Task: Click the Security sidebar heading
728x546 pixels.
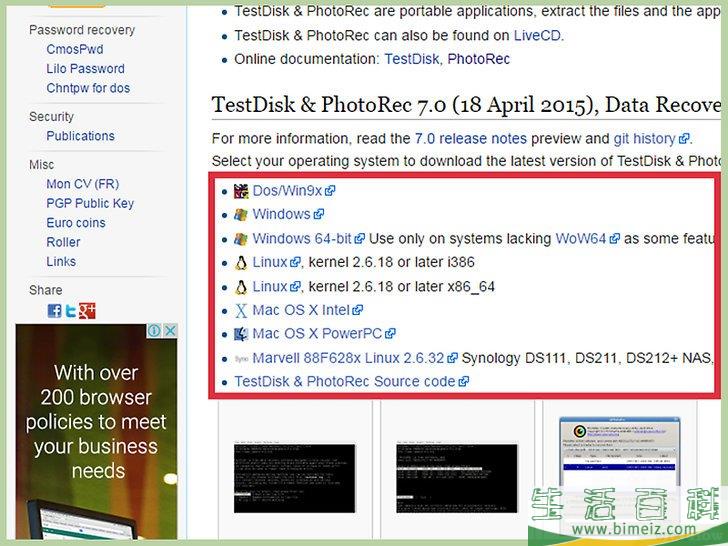Action: 51,117
